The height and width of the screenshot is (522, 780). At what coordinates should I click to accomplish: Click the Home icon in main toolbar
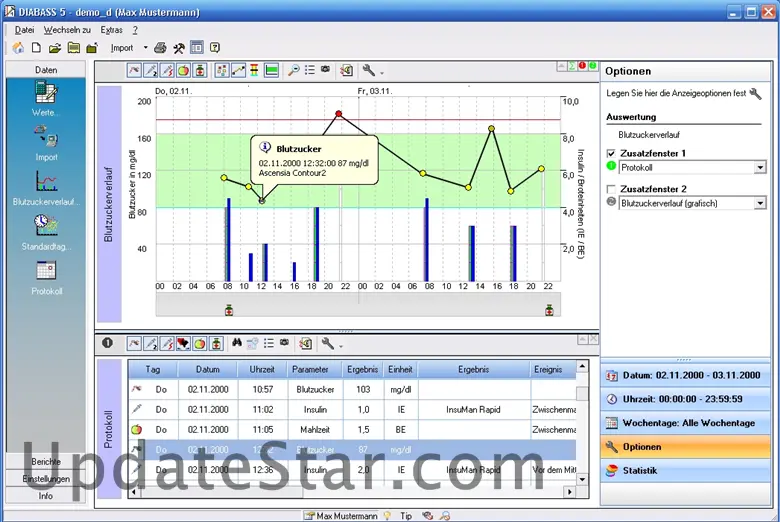click(x=18, y=48)
